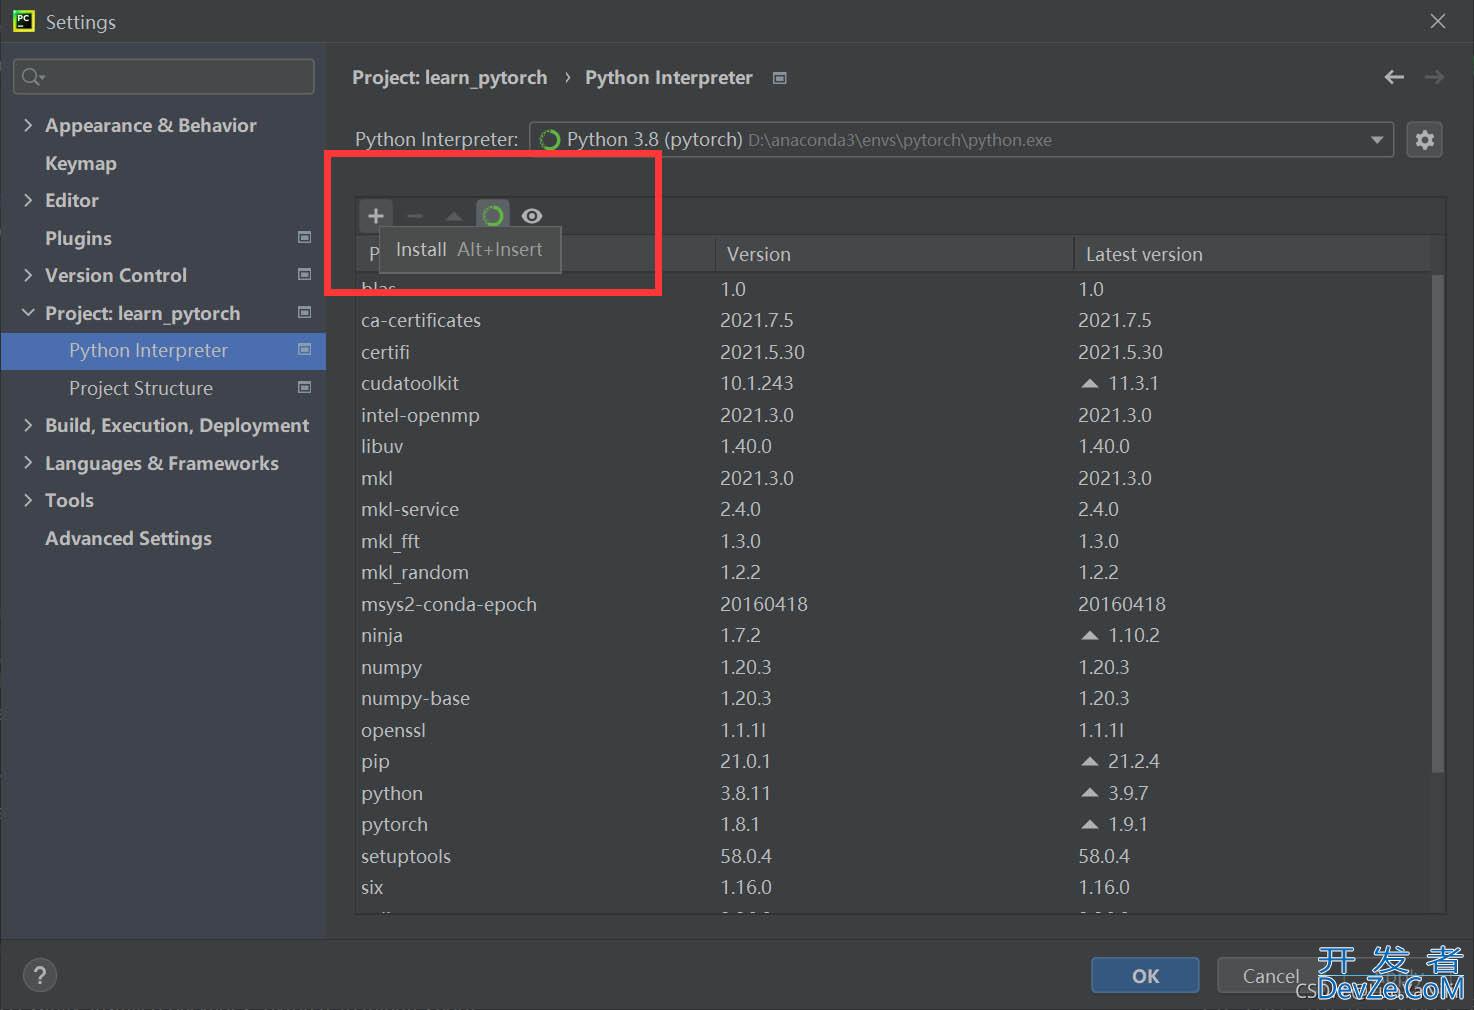The height and width of the screenshot is (1010, 1474).
Task: Click the Cancel button
Action: click(1270, 976)
